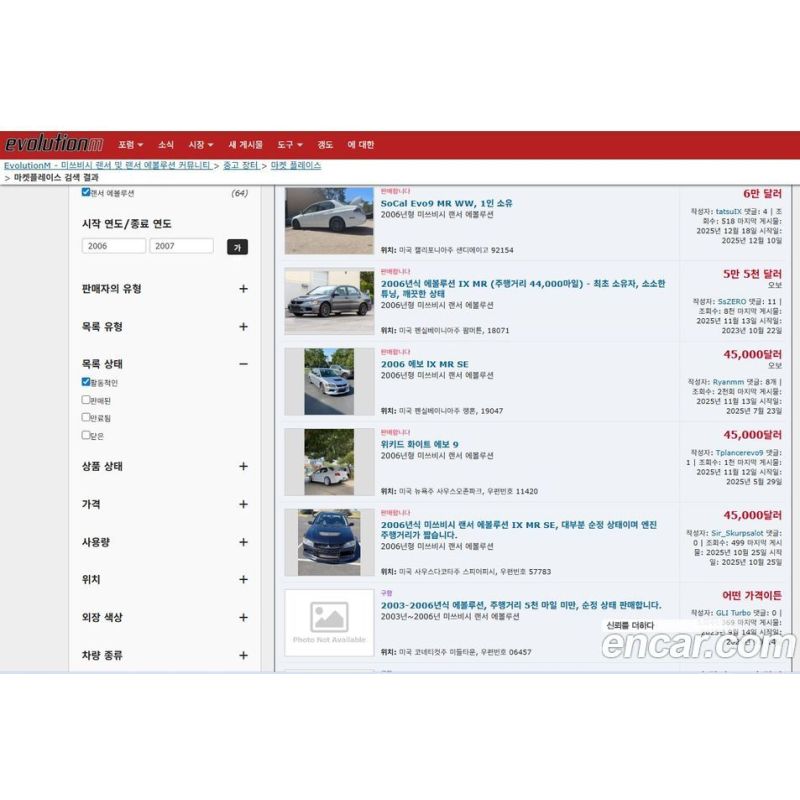
Task: Open the 2003-2006년식 에볼루션 wanted listing
Action: click(521, 605)
